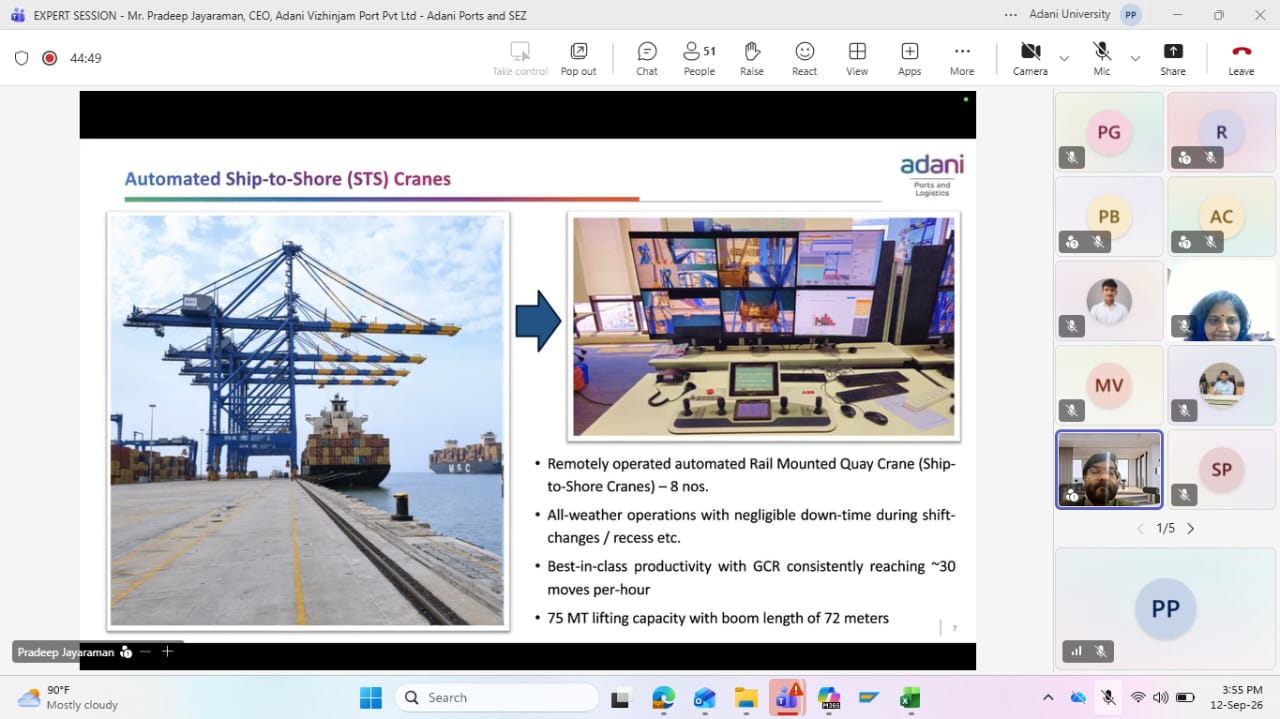Select the MV participant tile

coord(1109,385)
